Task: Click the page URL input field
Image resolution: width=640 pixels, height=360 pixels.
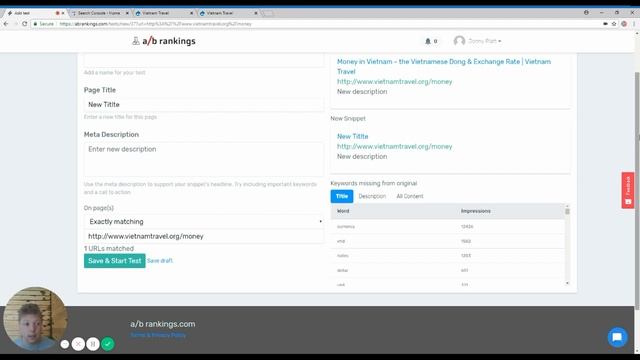Action: [x=204, y=236]
